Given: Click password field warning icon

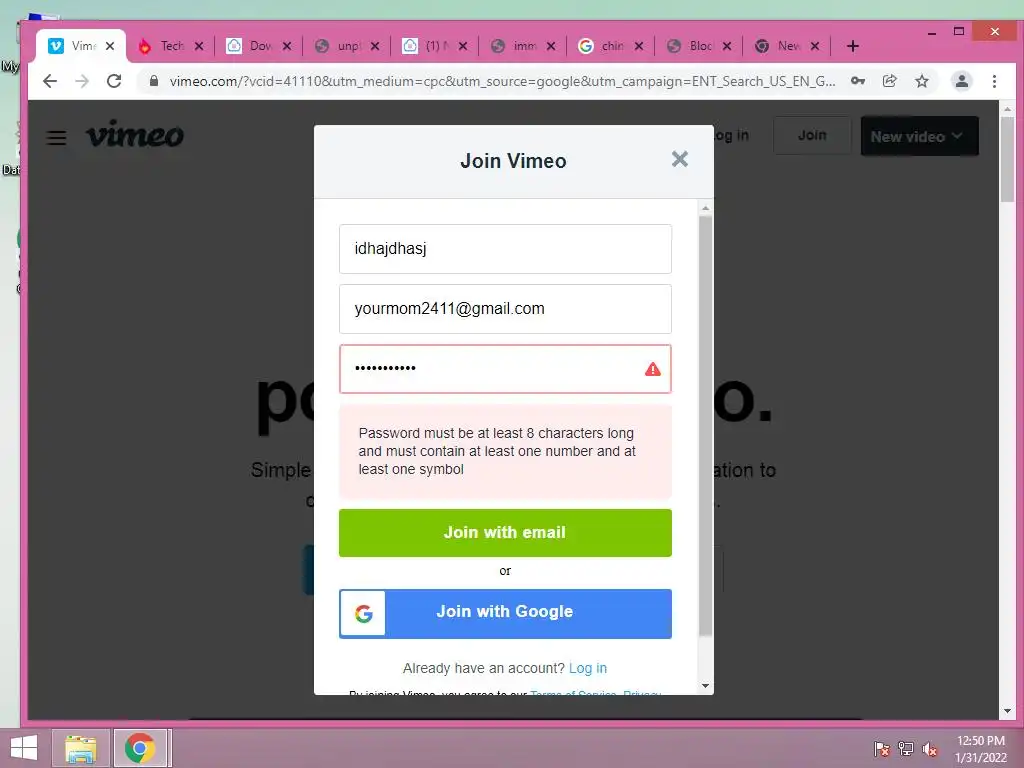Looking at the screenshot, I should pyautogui.click(x=652, y=370).
